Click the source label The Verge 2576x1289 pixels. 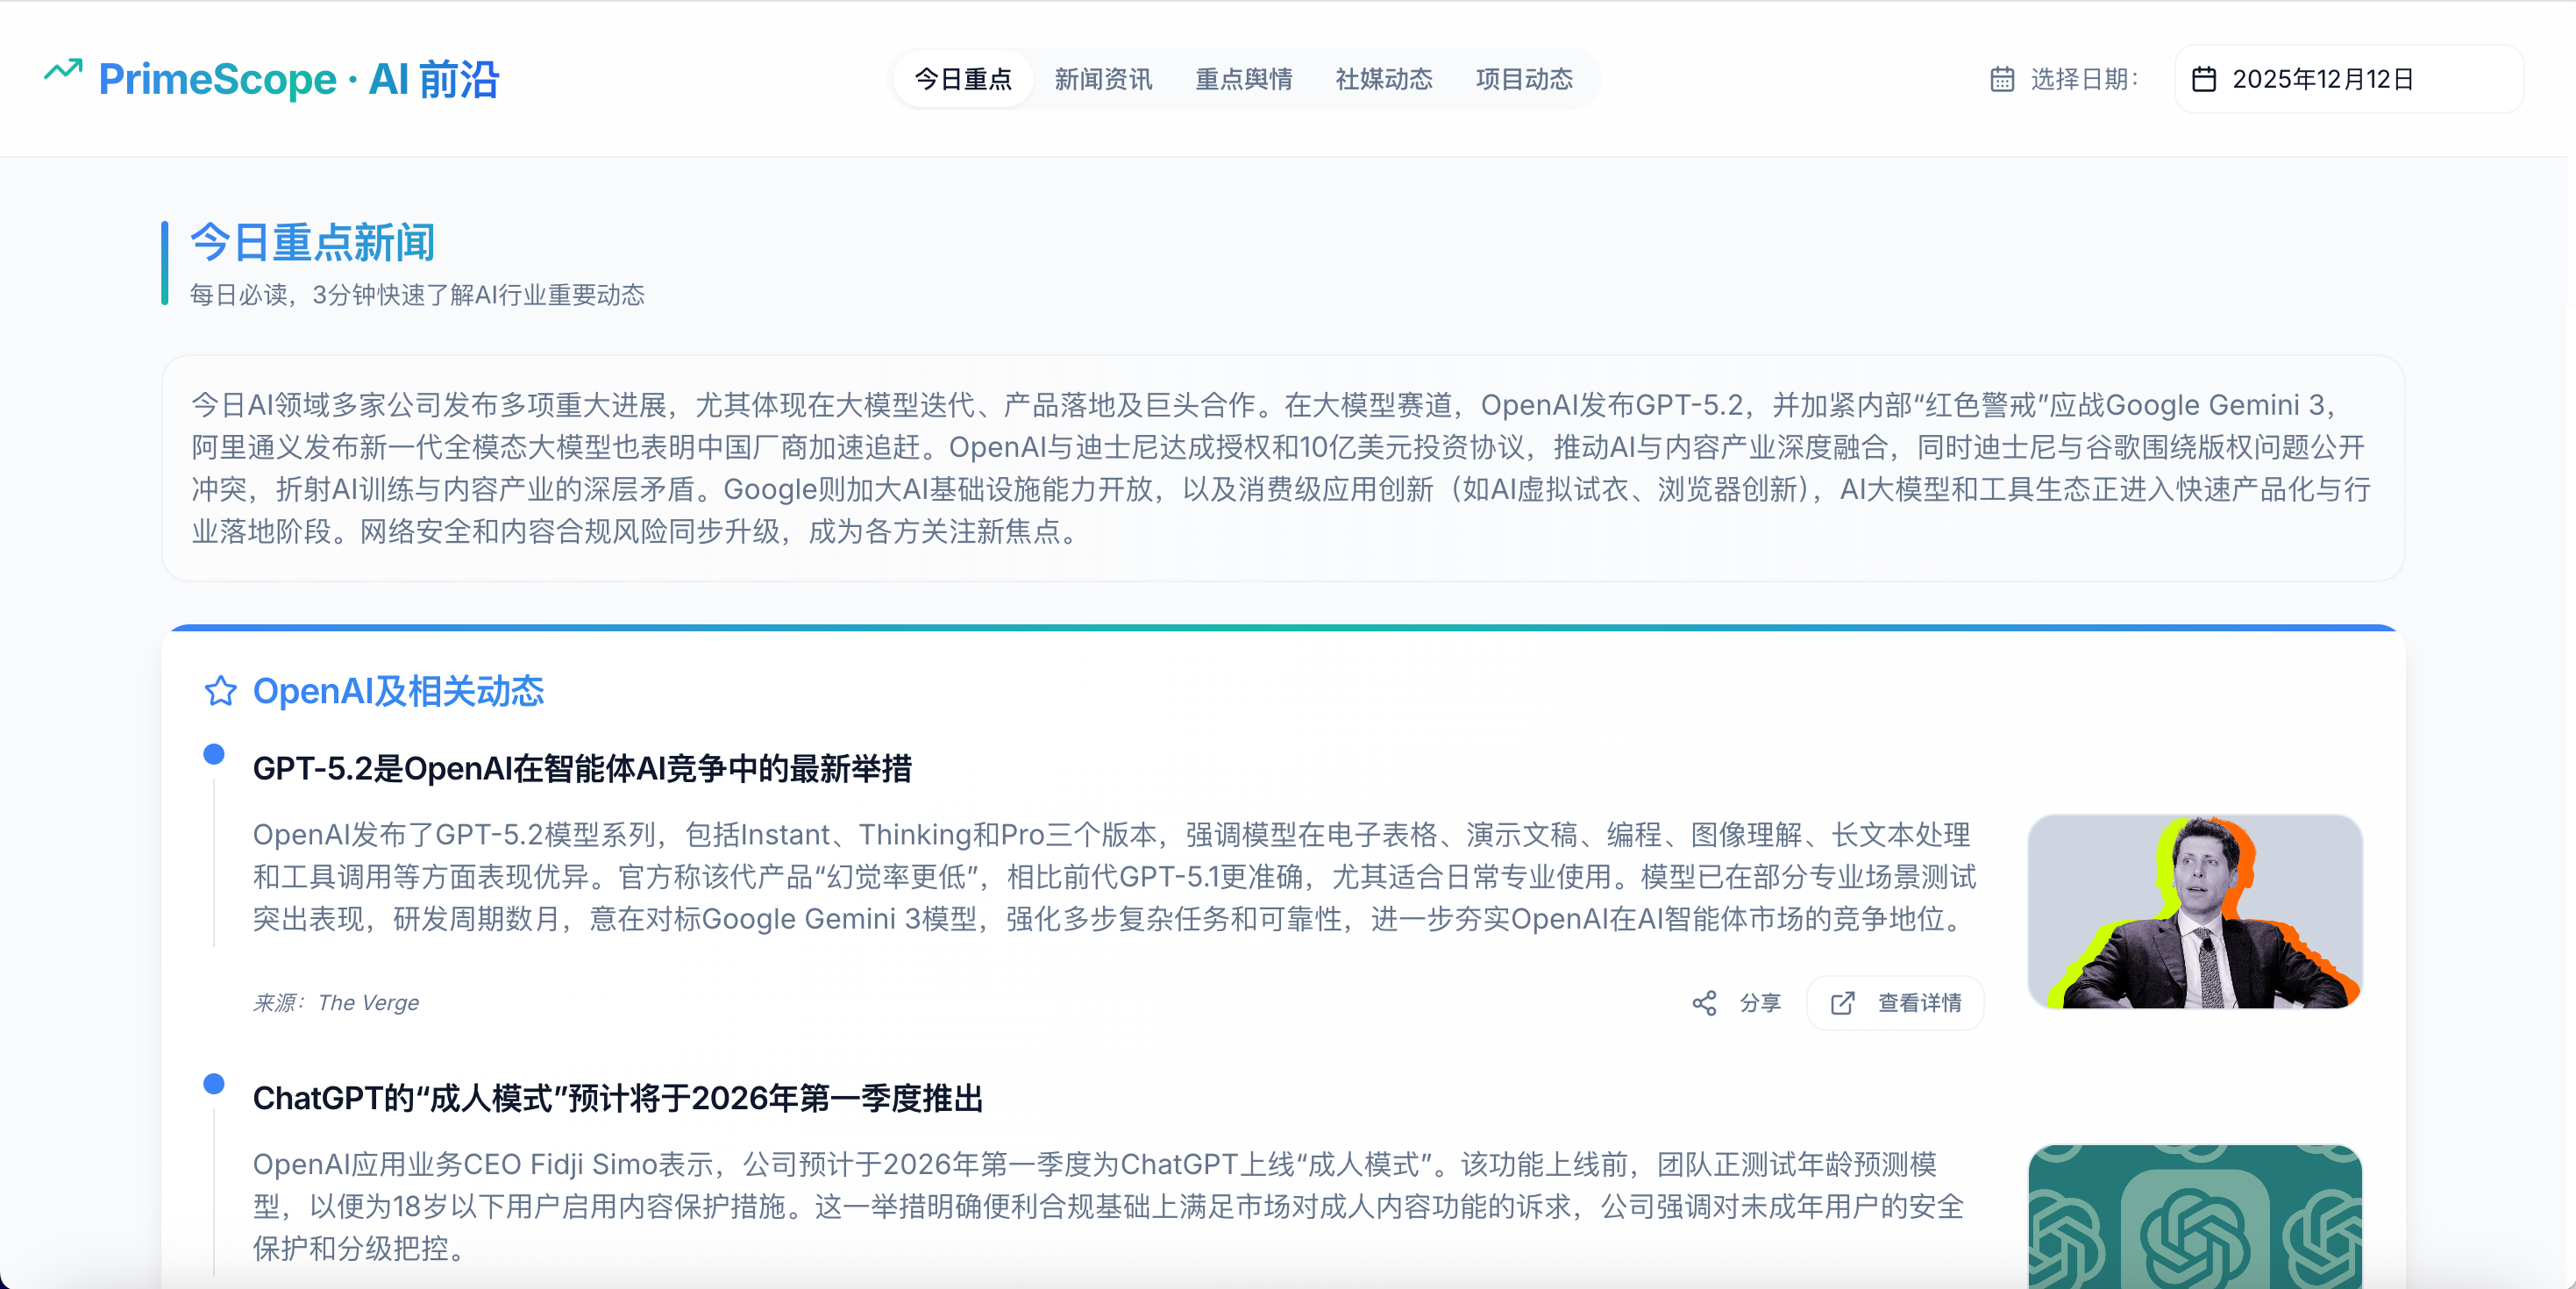368,1003
